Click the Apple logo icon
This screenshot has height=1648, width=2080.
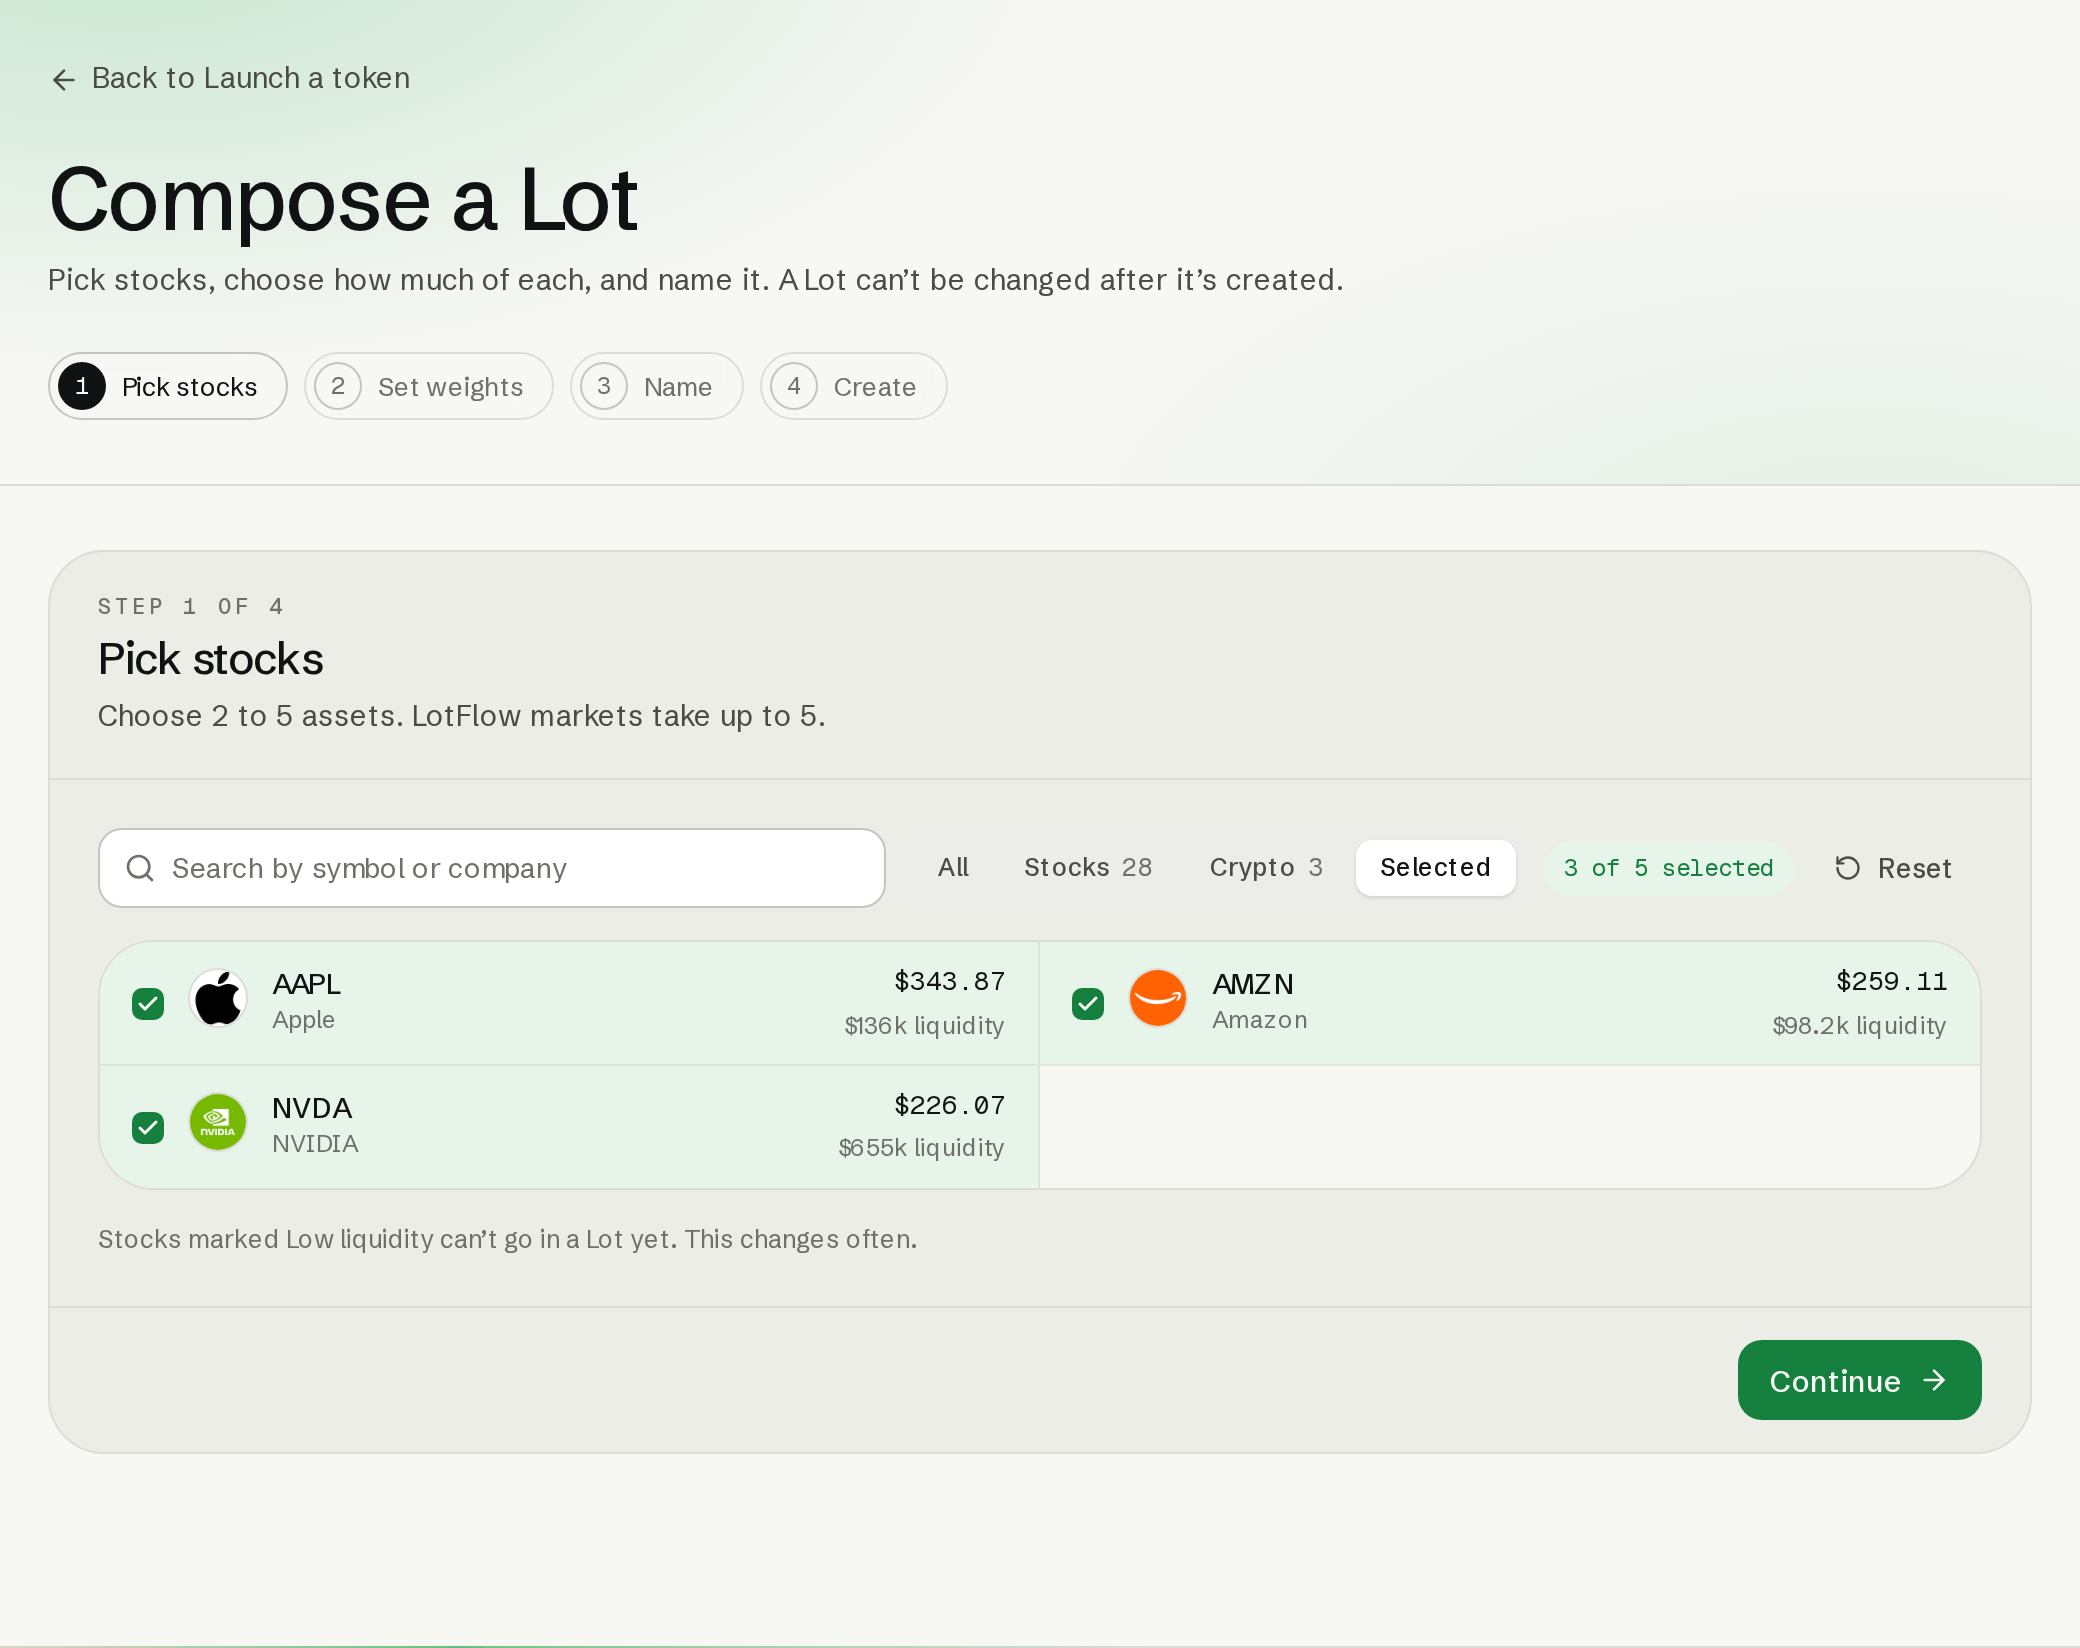pyautogui.click(x=218, y=998)
